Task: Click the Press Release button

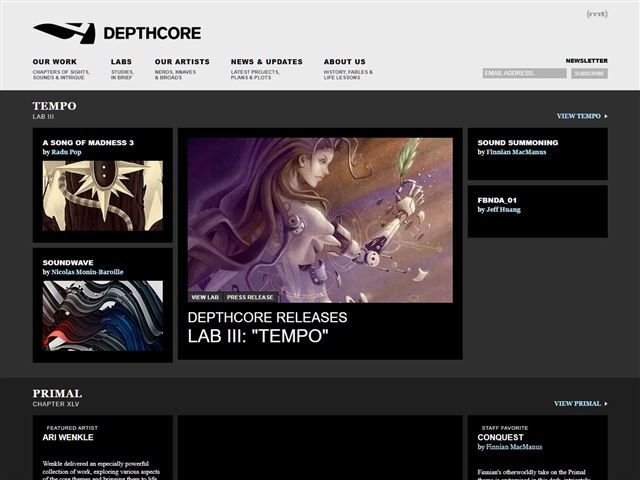Action: click(x=250, y=297)
